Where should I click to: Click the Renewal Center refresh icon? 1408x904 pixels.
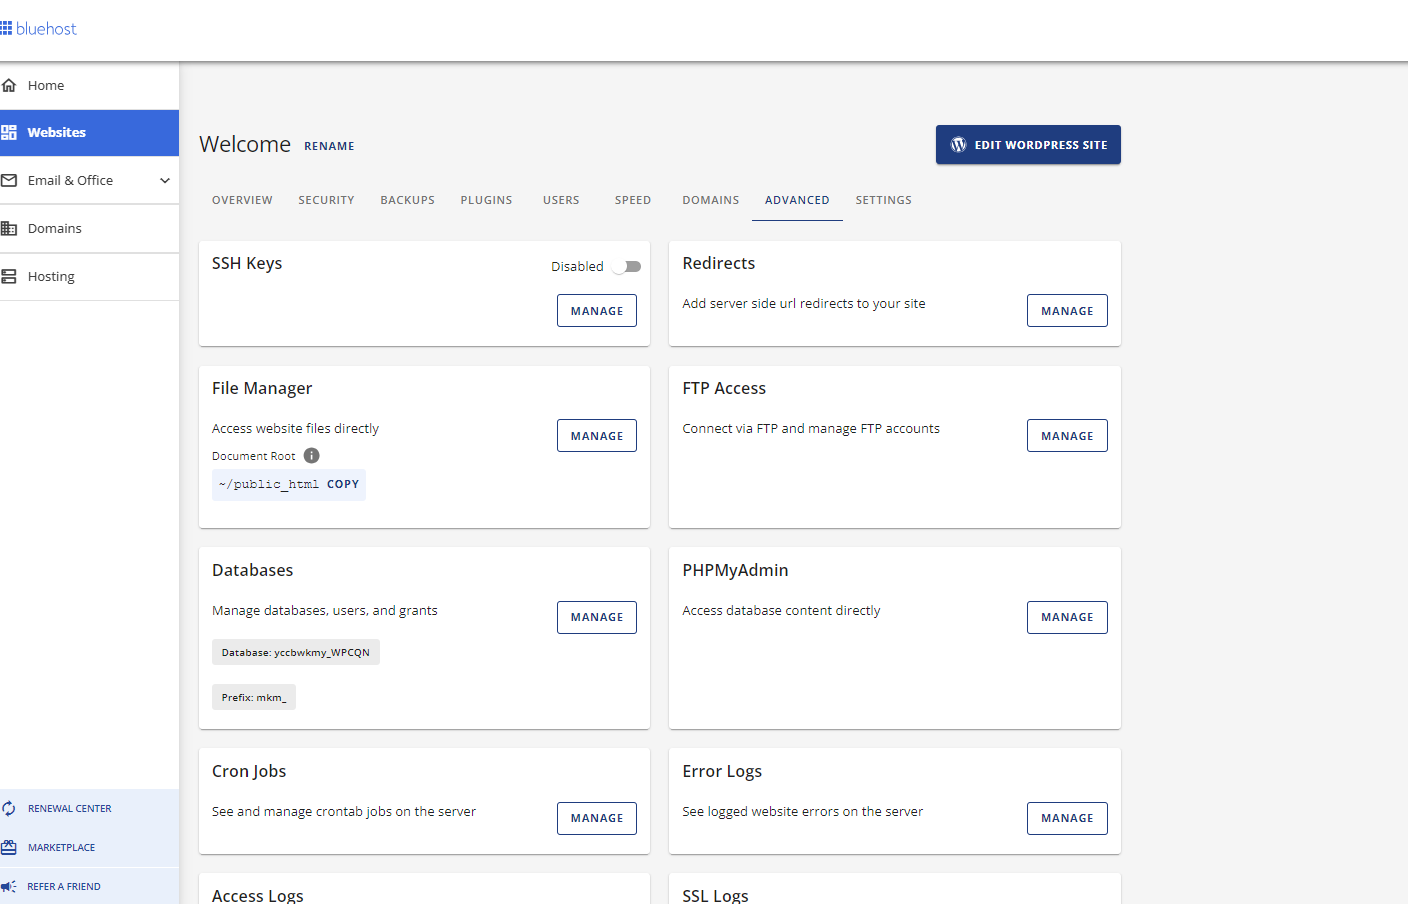tap(9, 808)
